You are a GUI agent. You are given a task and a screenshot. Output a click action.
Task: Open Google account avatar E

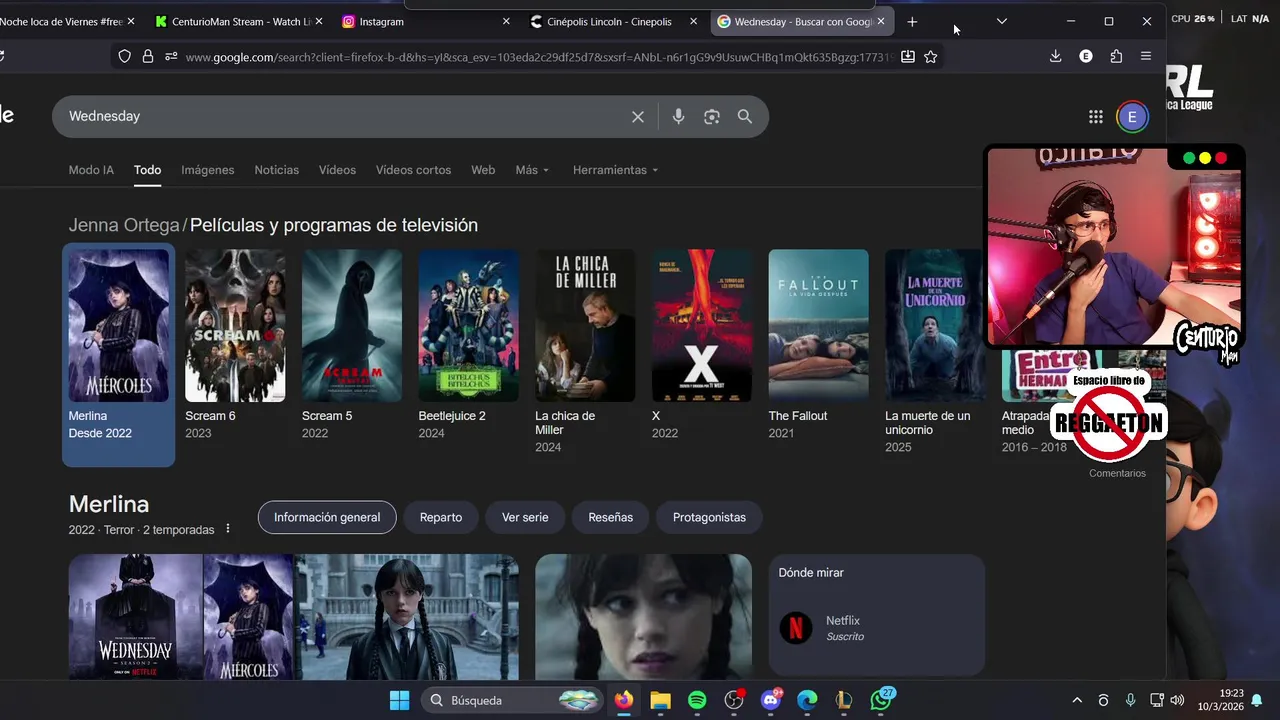click(1132, 117)
